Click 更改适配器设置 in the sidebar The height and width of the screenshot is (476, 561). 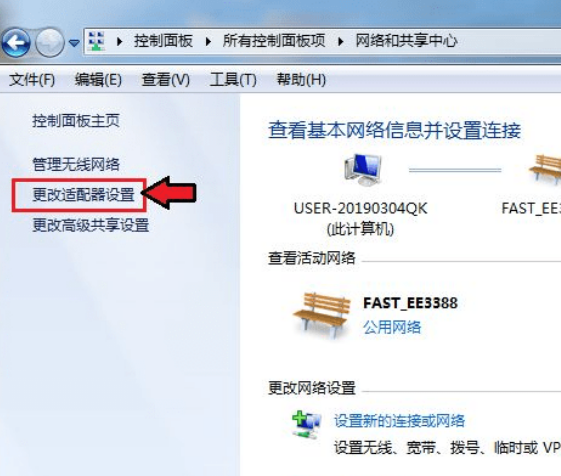(83, 195)
